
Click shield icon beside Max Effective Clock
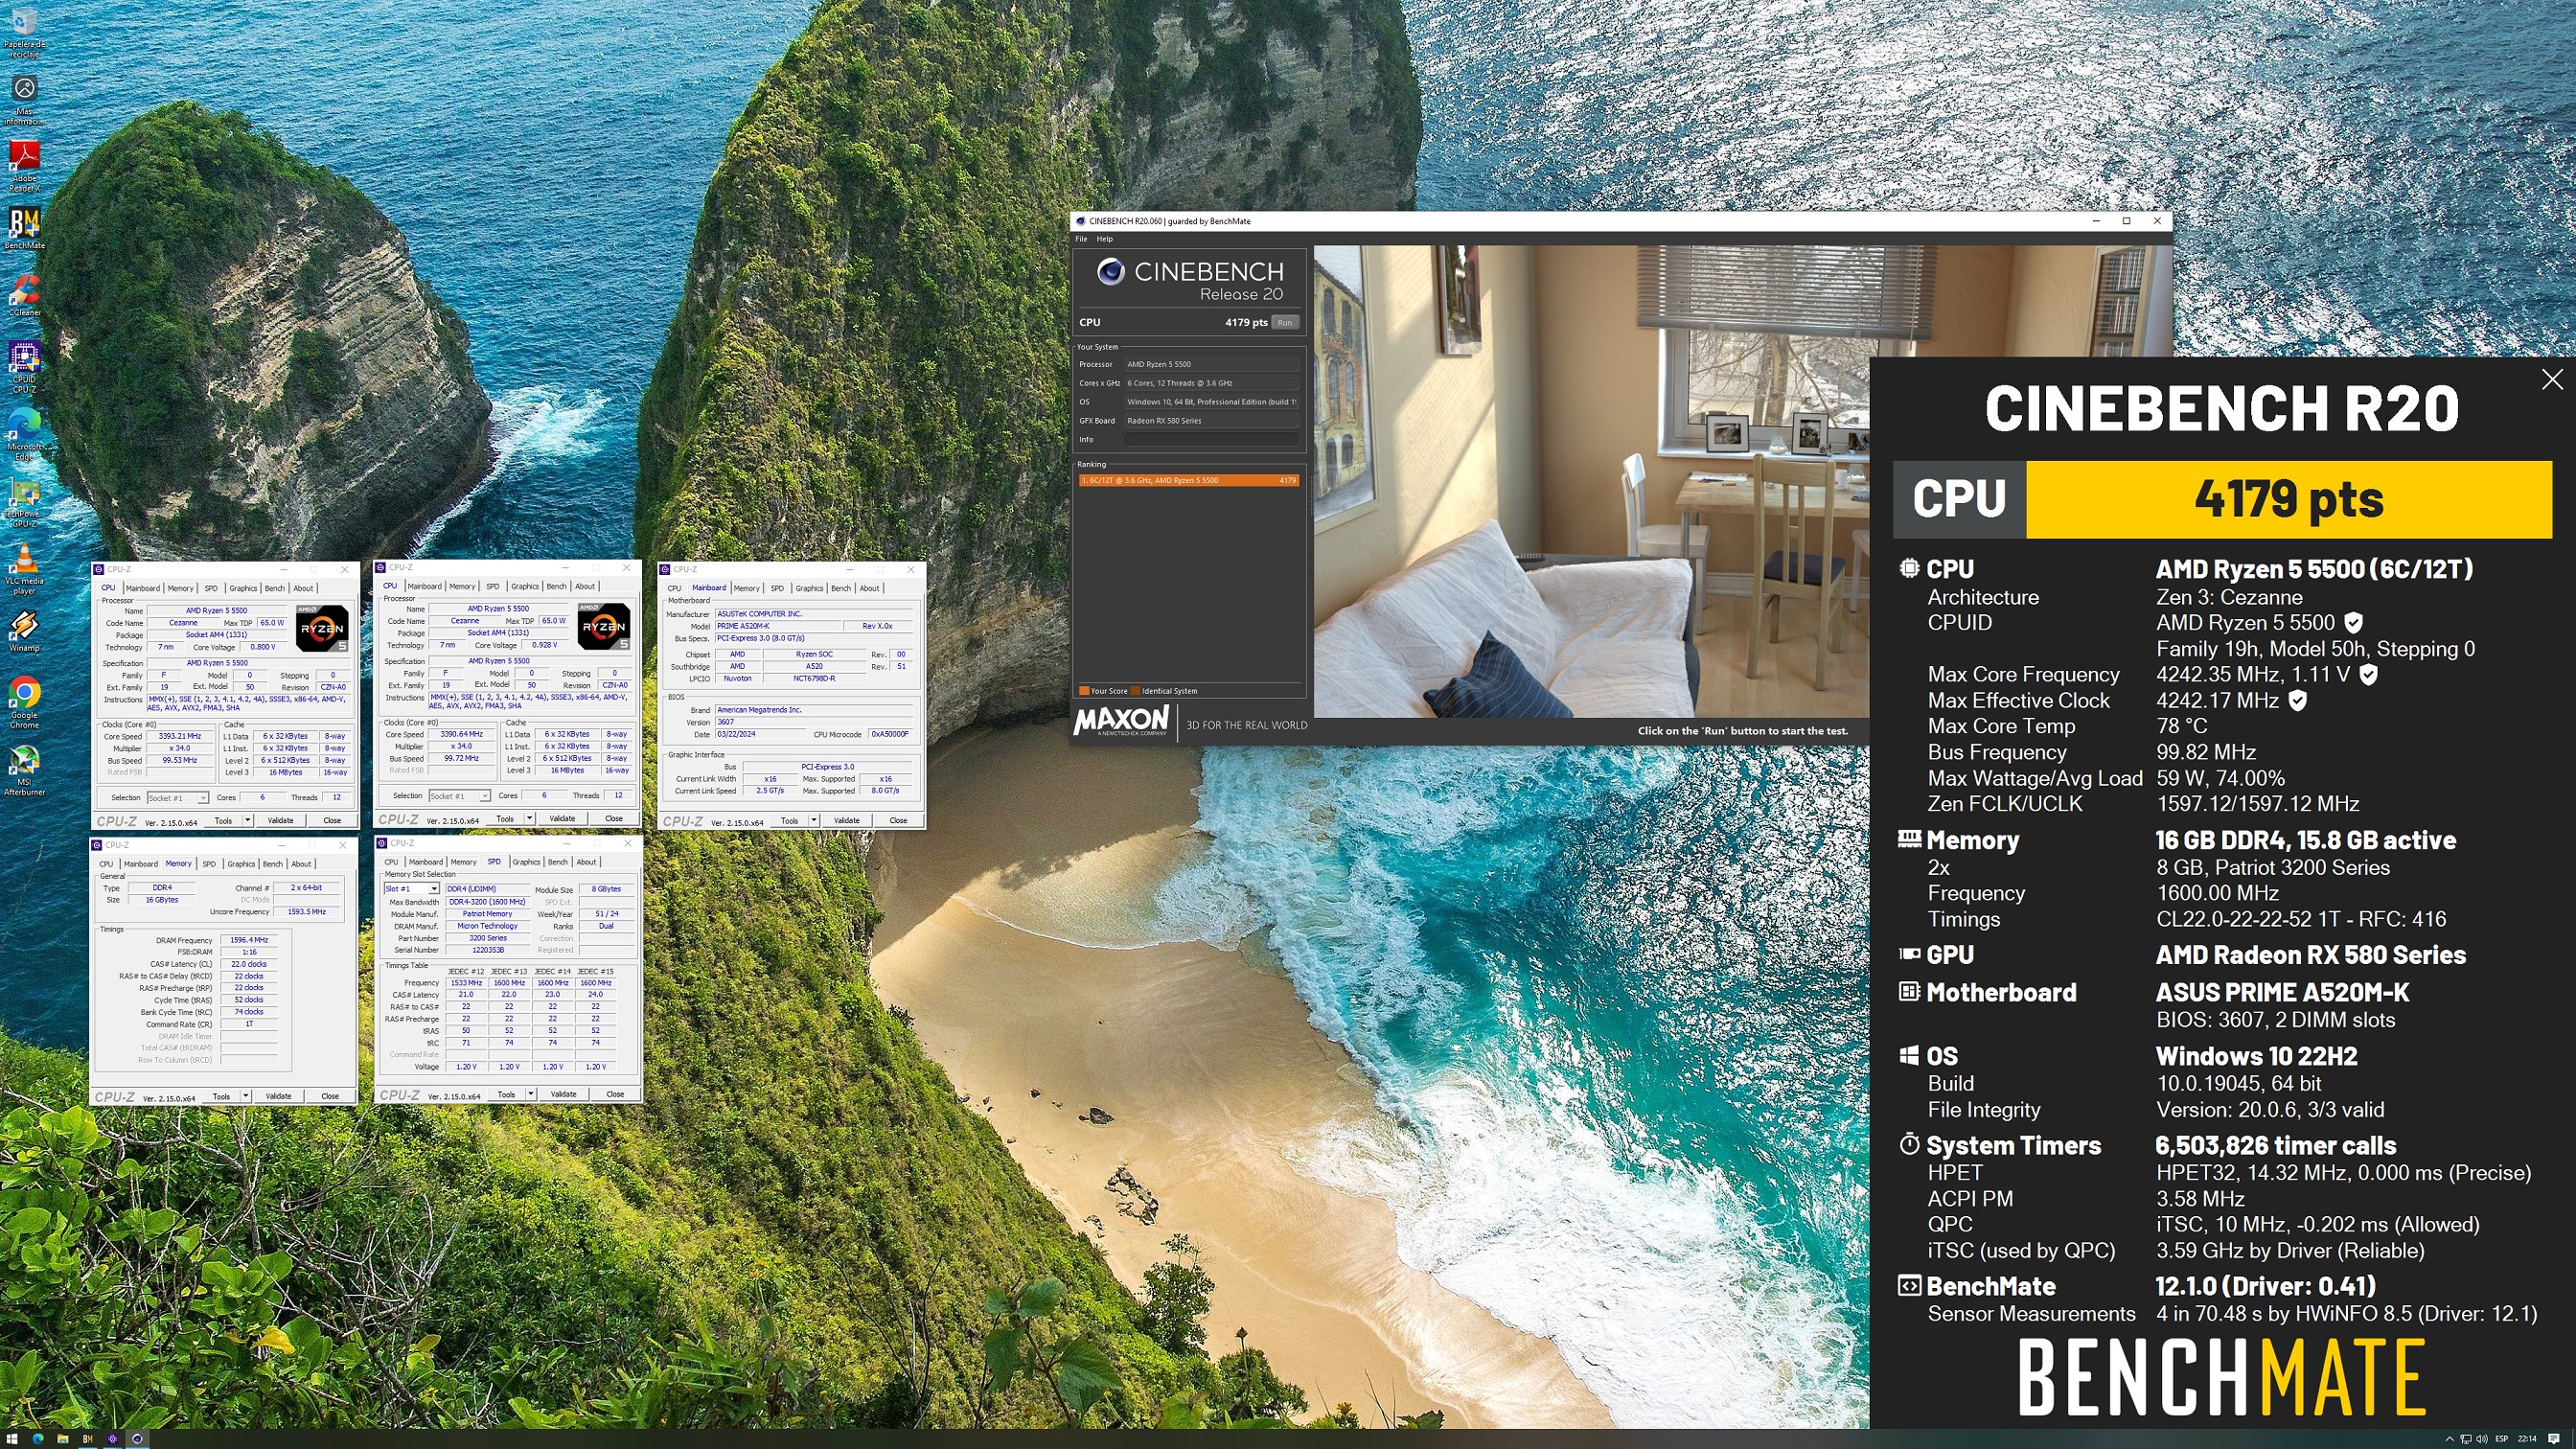coord(2298,700)
